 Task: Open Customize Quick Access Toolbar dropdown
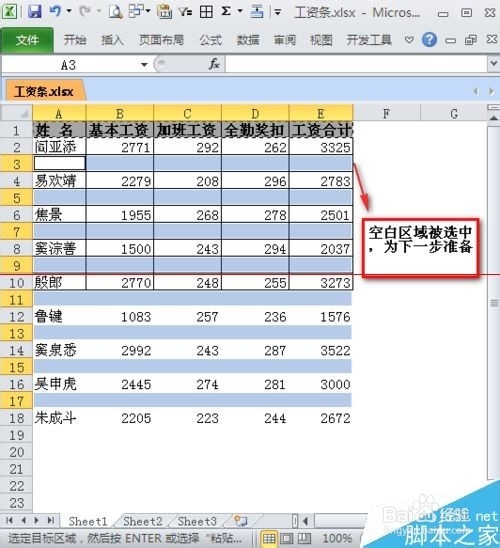[x=278, y=13]
